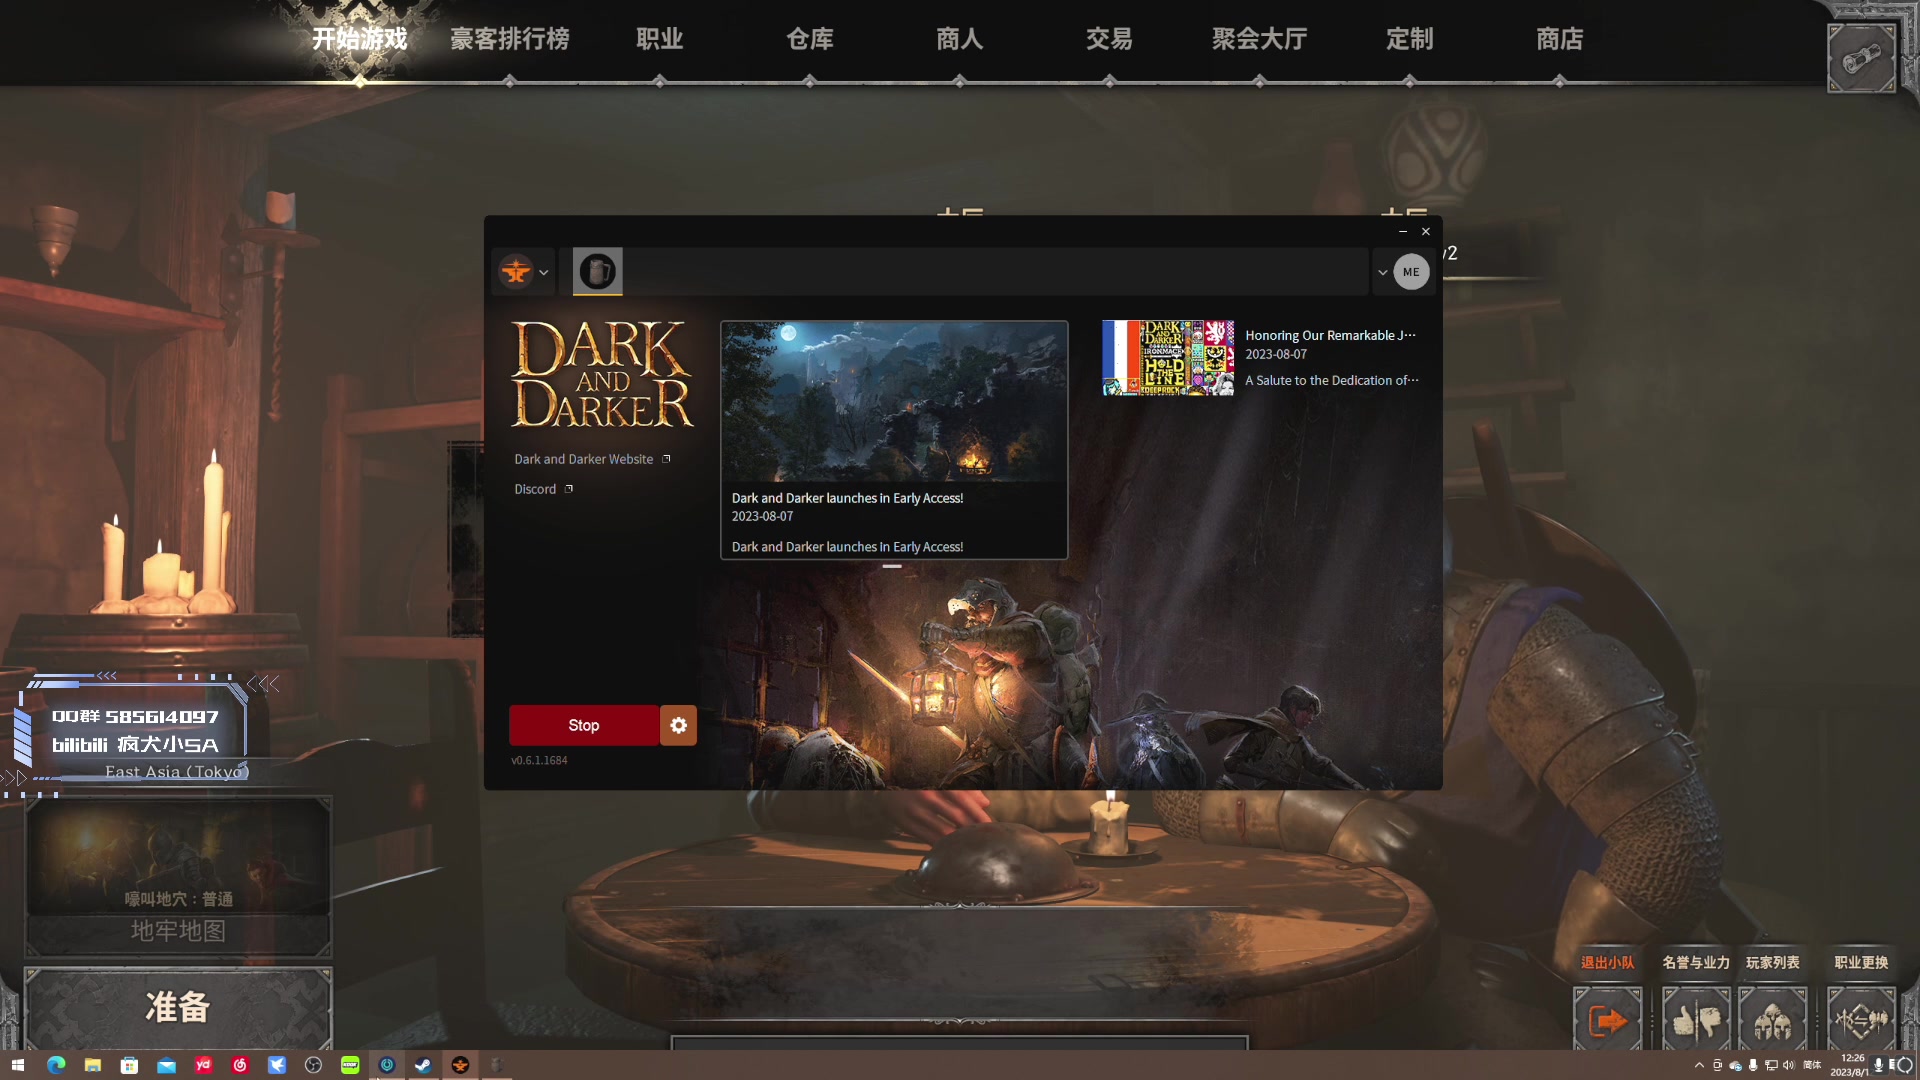The width and height of the screenshot is (1920, 1080).
Task: Open the Windows Start menu
Action: (x=17, y=1065)
